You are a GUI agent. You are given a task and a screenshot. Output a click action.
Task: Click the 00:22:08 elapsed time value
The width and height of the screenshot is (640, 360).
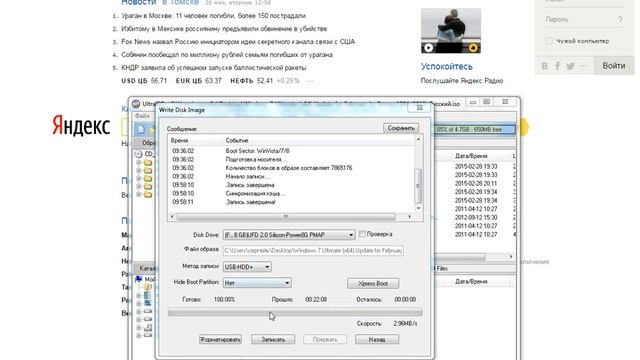(316, 300)
